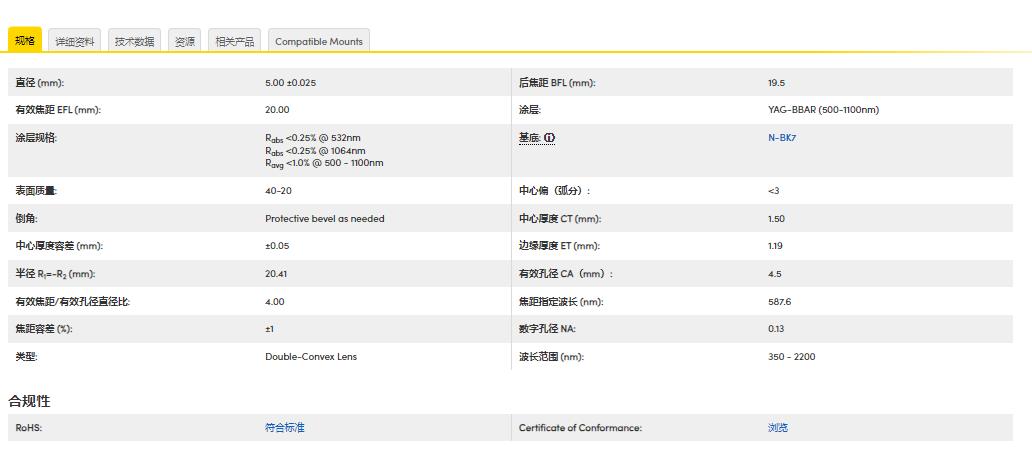Click the 数字孔径 NA label
Image resolution: width=1032 pixels, height=471 pixels.
(x=547, y=328)
